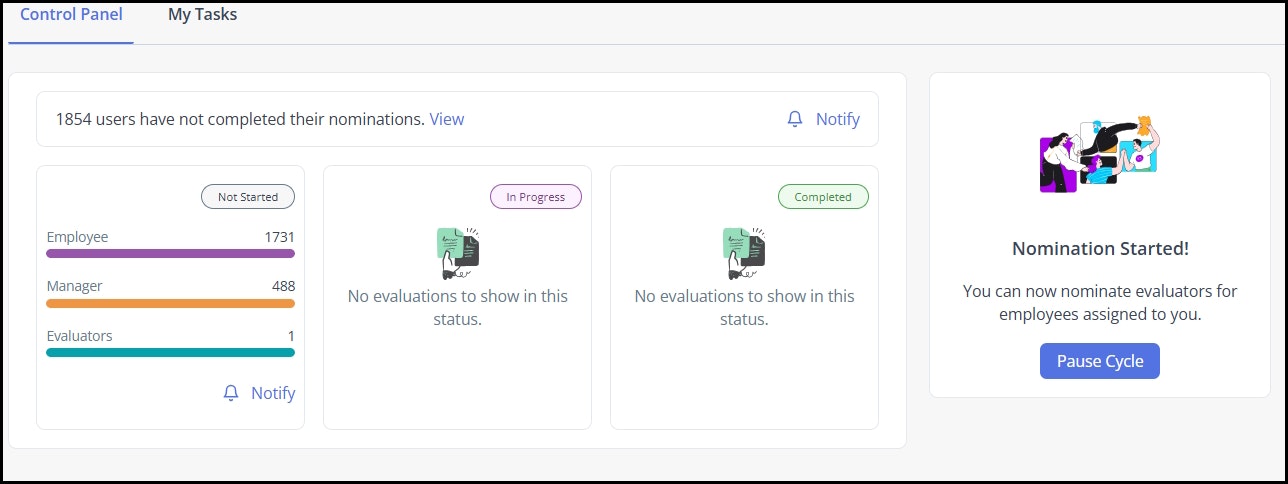Select the Not Started status badge
1288x484 pixels.
(x=248, y=197)
